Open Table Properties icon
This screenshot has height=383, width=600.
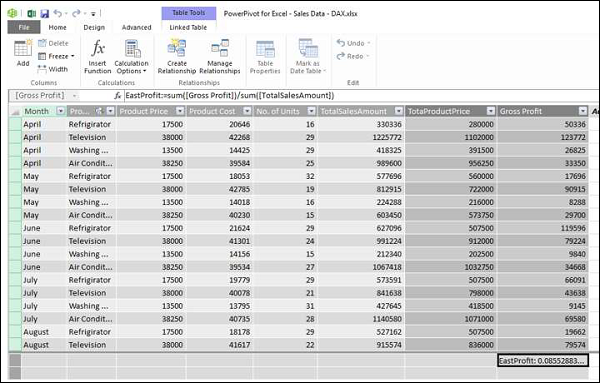point(265,49)
